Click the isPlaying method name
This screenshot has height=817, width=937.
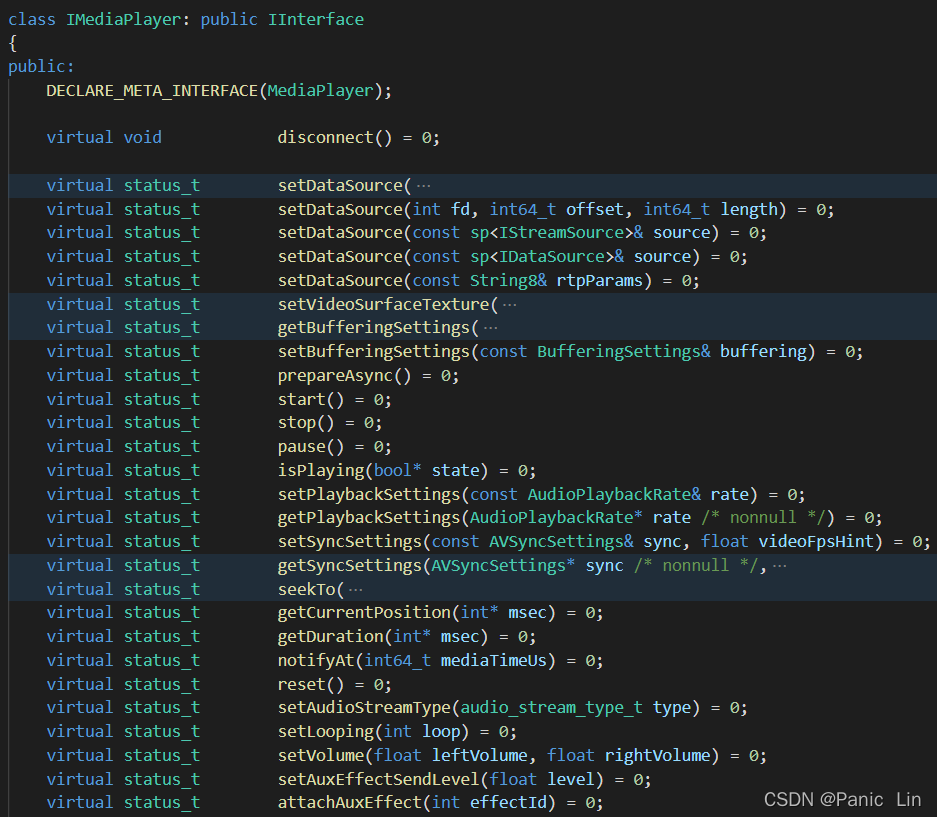tap(320, 471)
